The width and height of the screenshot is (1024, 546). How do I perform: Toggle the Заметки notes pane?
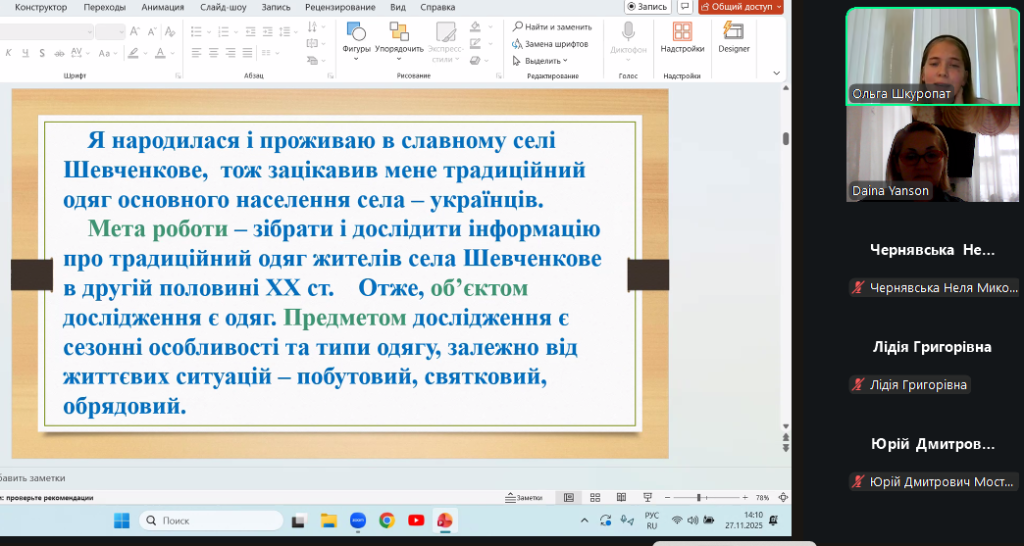pyautogui.click(x=524, y=497)
